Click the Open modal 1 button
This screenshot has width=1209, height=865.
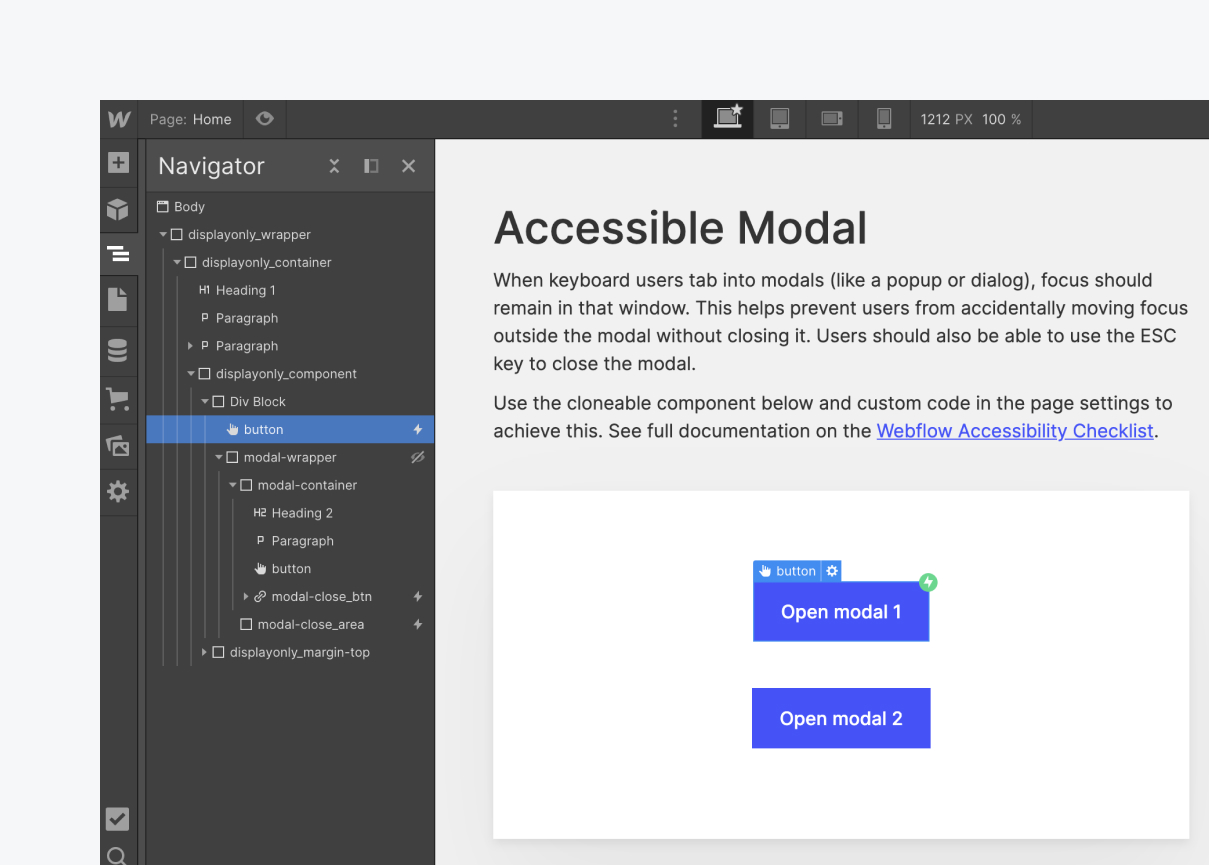click(x=841, y=612)
